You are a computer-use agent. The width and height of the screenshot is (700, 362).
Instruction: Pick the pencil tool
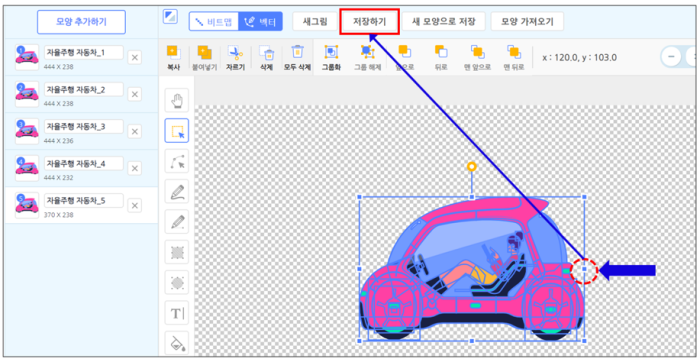tap(177, 221)
